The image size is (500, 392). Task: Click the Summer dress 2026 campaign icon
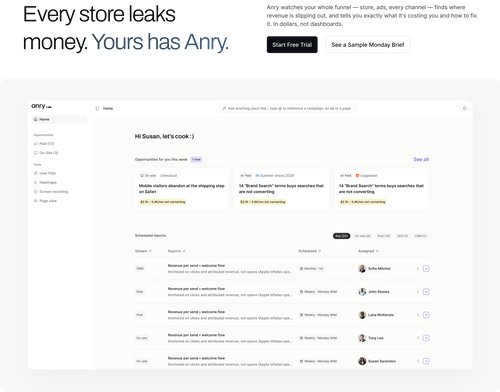click(257, 176)
